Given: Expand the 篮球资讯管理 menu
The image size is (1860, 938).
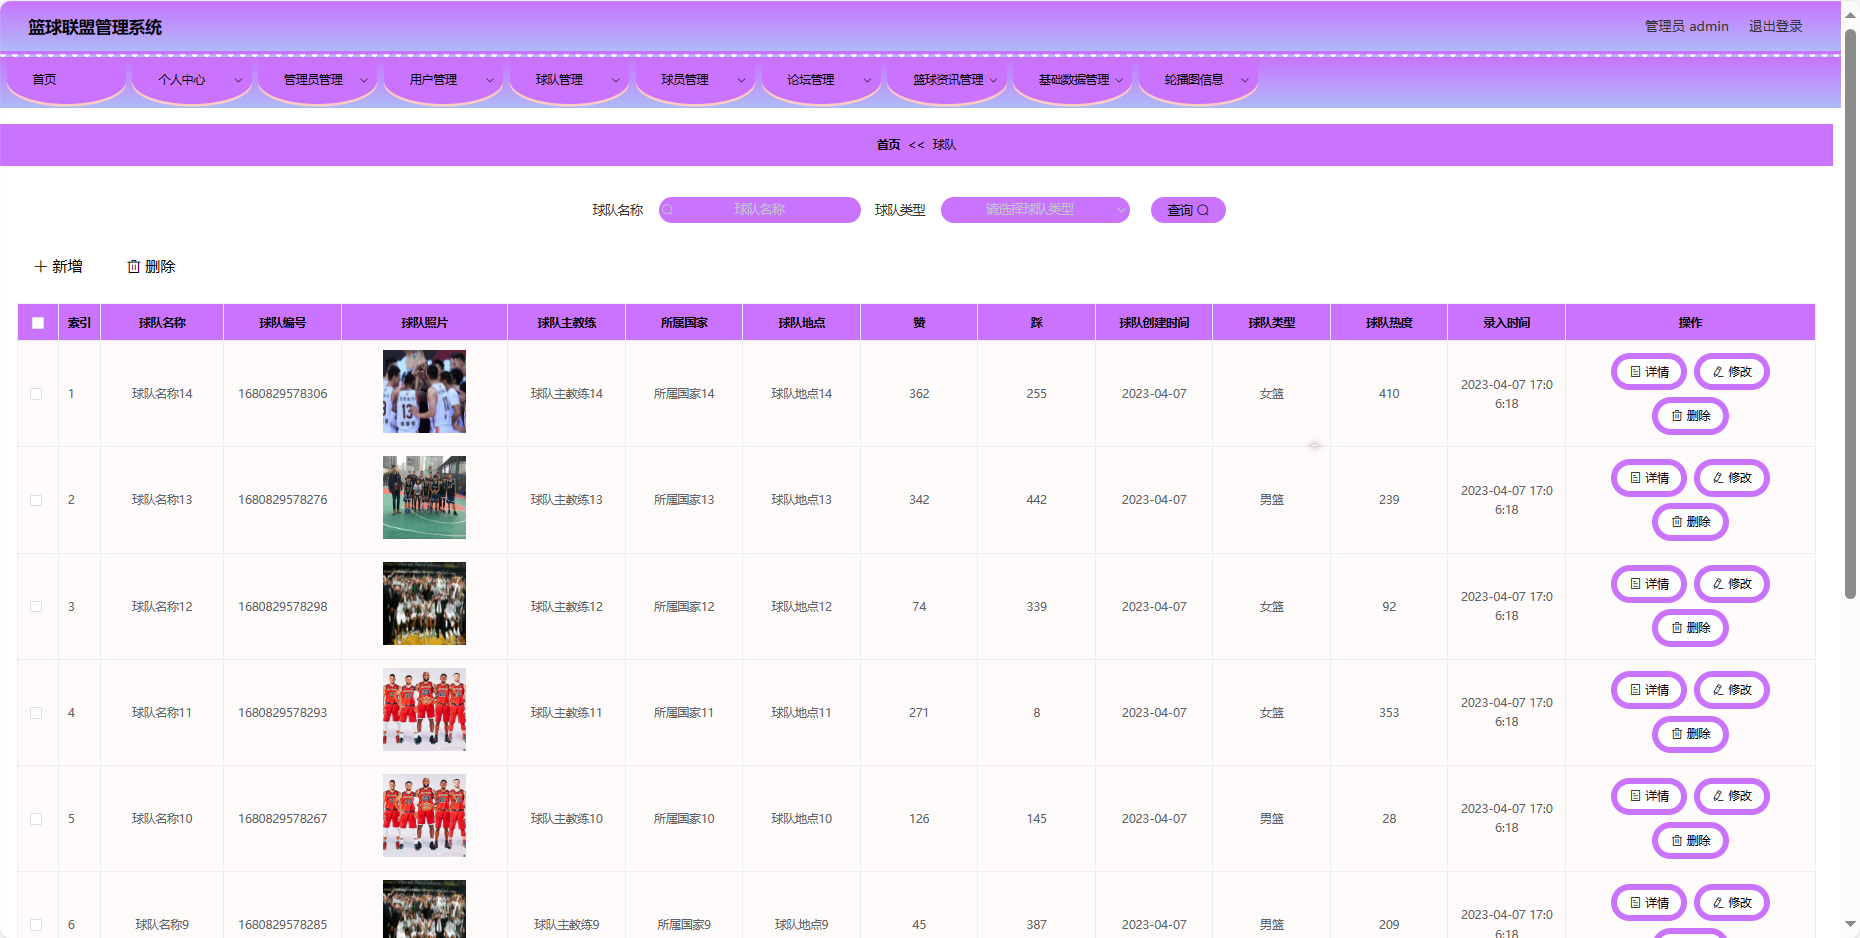Looking at the screenshot, I should click(x=947, y=80).
